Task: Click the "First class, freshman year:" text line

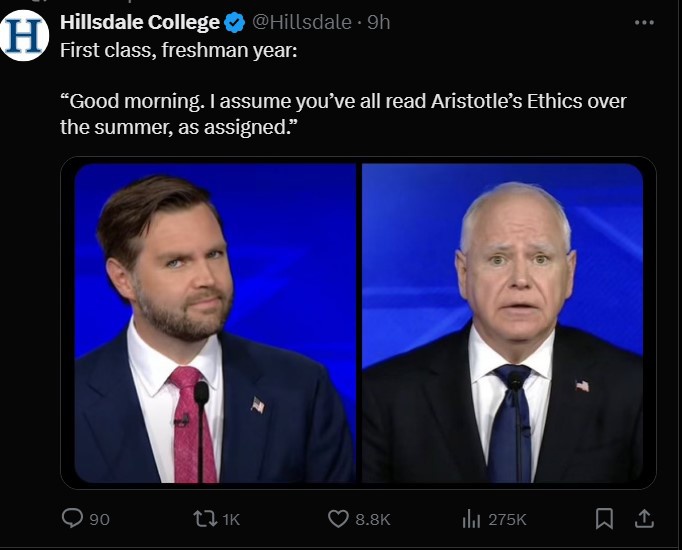Action: [179, 49]
